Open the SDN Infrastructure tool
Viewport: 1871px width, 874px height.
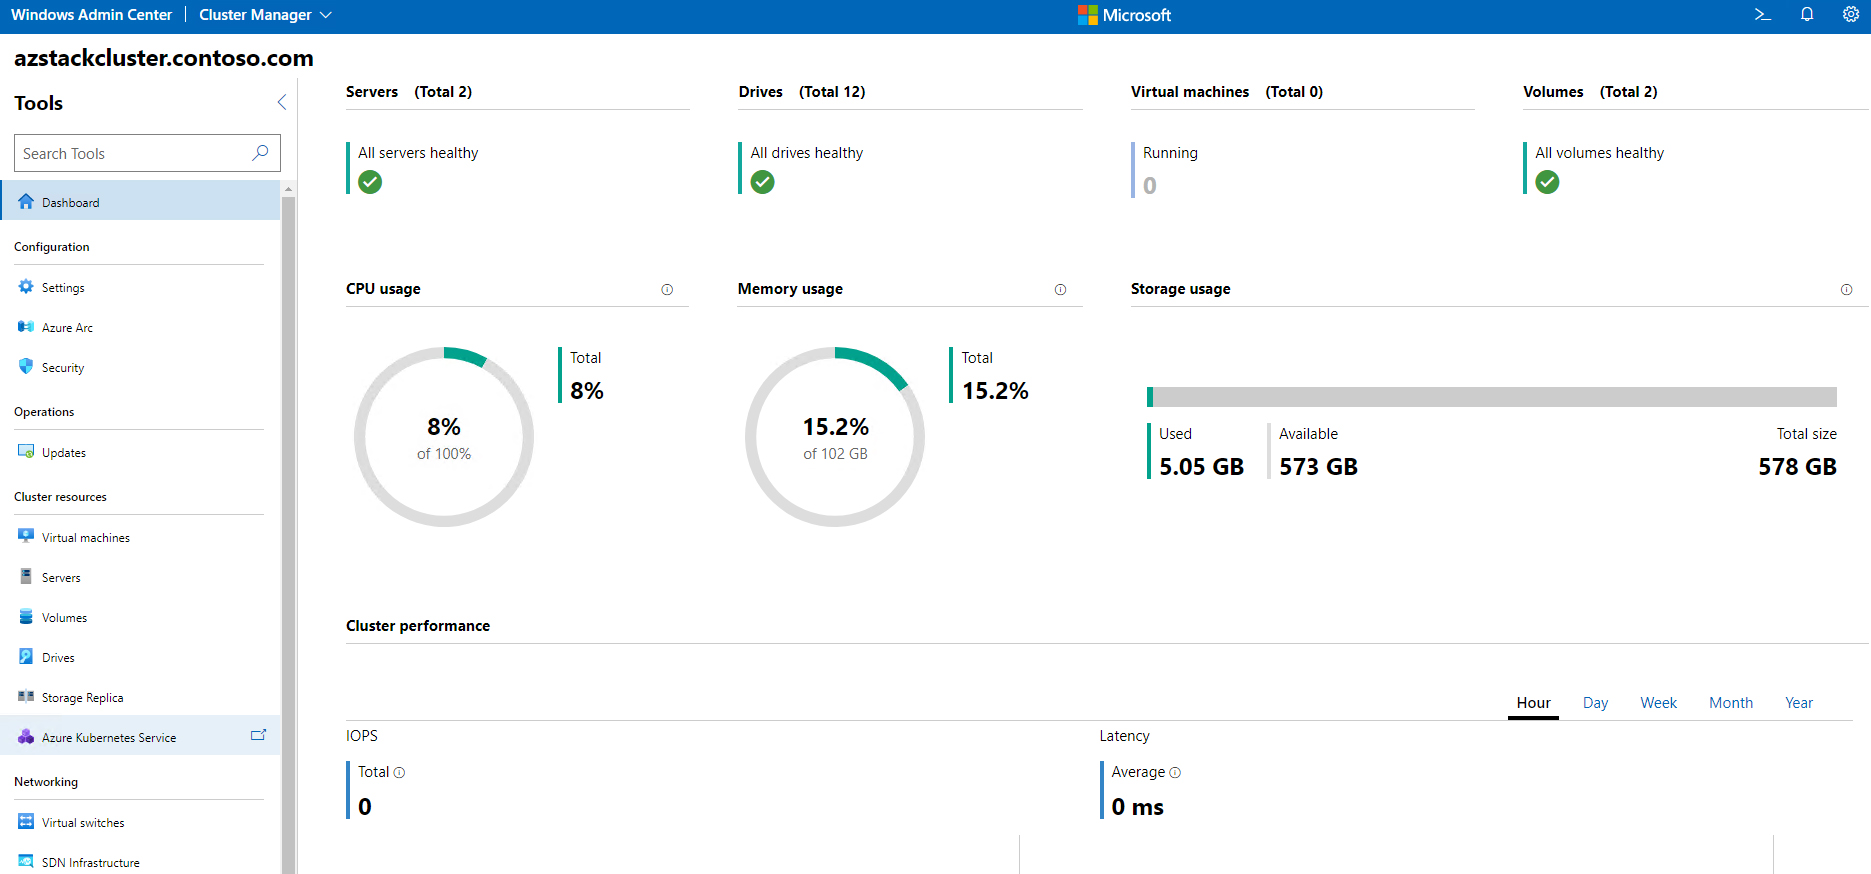140,862
